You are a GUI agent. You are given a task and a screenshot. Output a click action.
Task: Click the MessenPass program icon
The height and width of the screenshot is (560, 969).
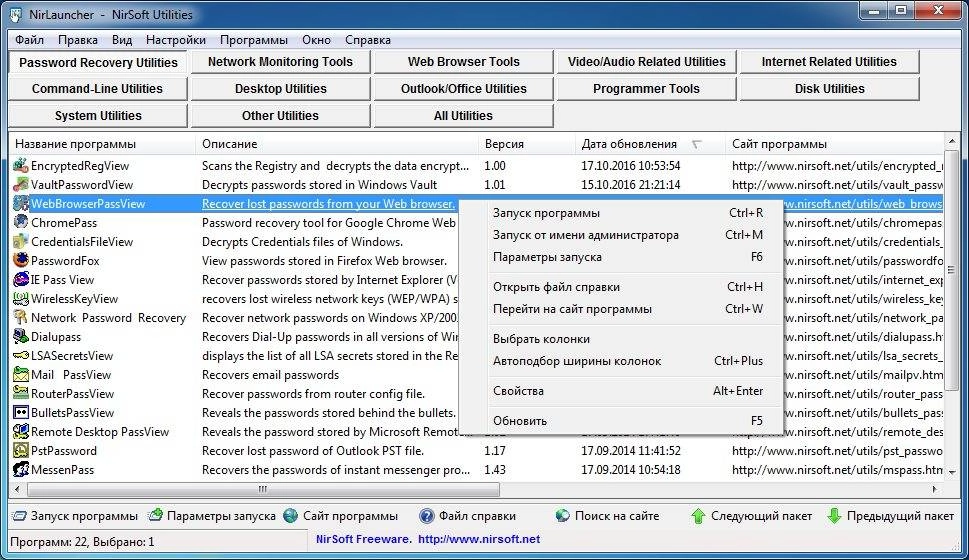20,470
